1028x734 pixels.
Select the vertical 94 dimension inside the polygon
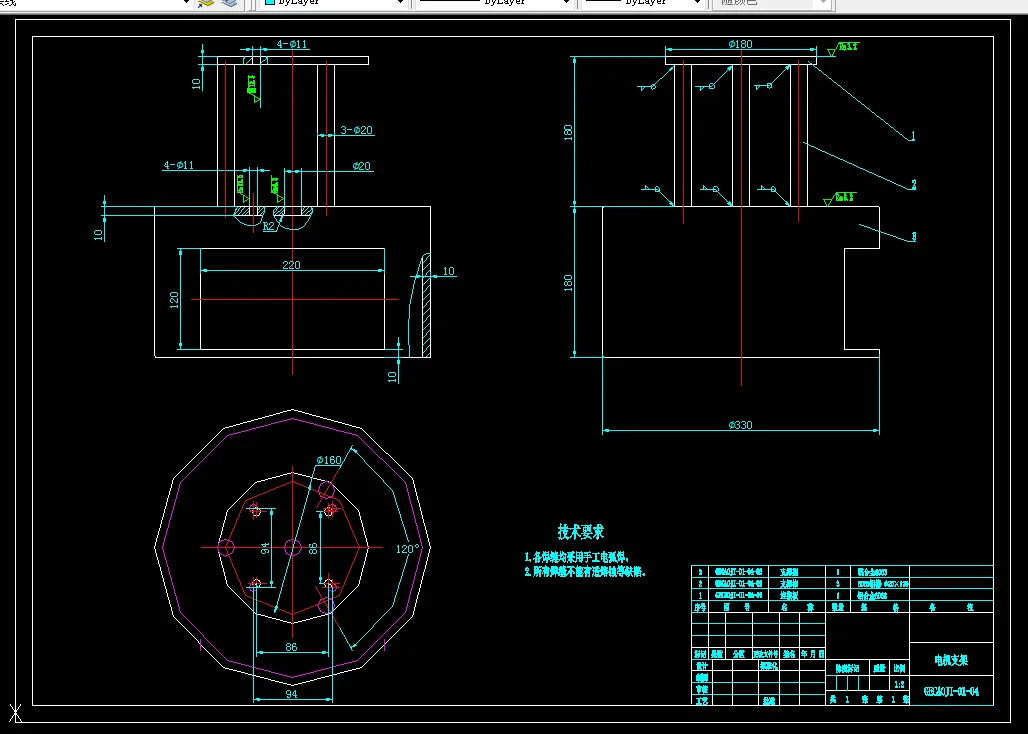[265, 548]
